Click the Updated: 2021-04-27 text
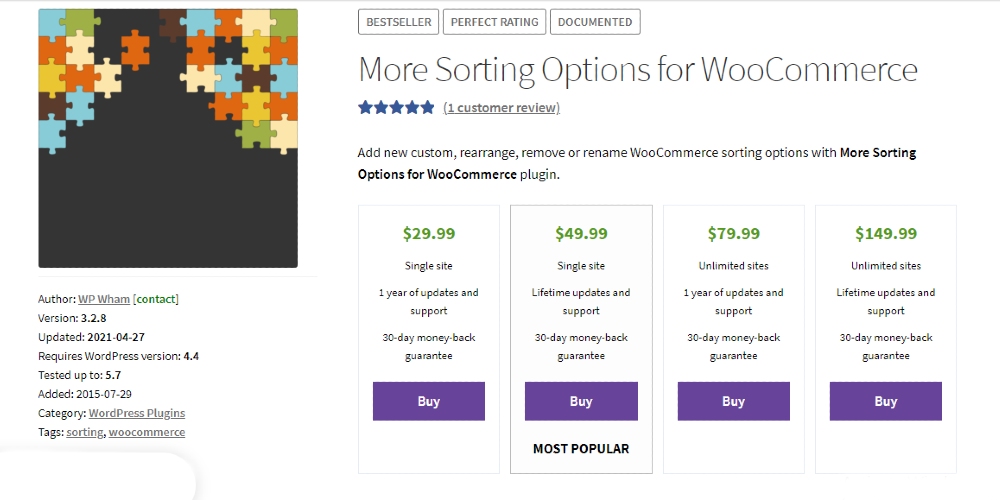Viewport: 1000px width, 500px height. 91,337
